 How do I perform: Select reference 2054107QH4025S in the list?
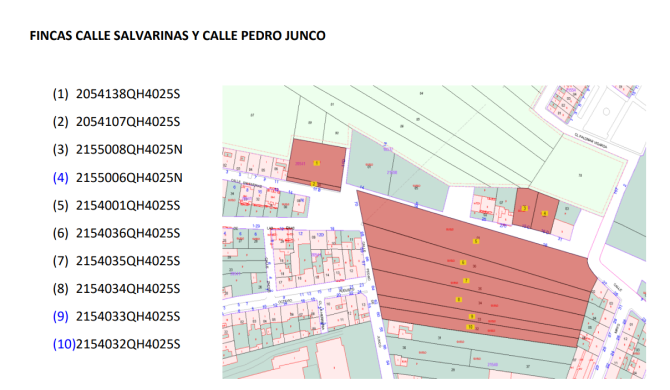tap(128, 122)
